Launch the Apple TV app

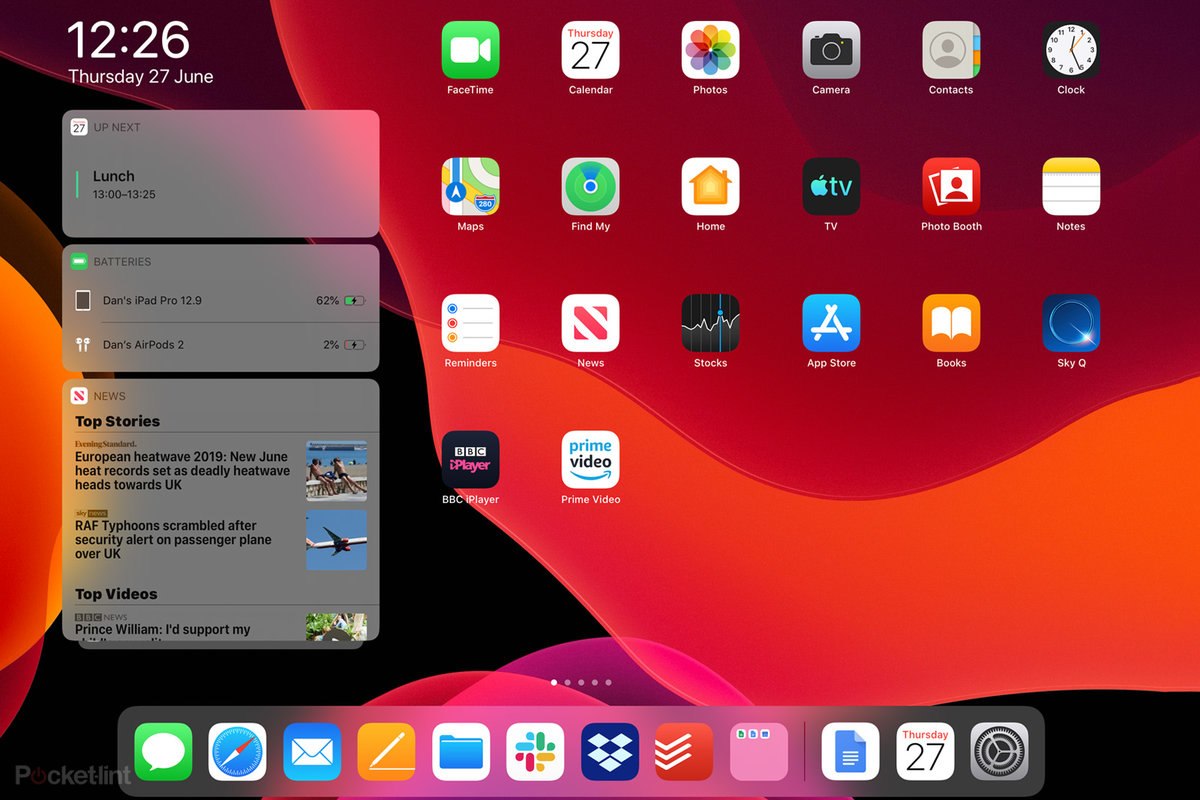[831, 186]
